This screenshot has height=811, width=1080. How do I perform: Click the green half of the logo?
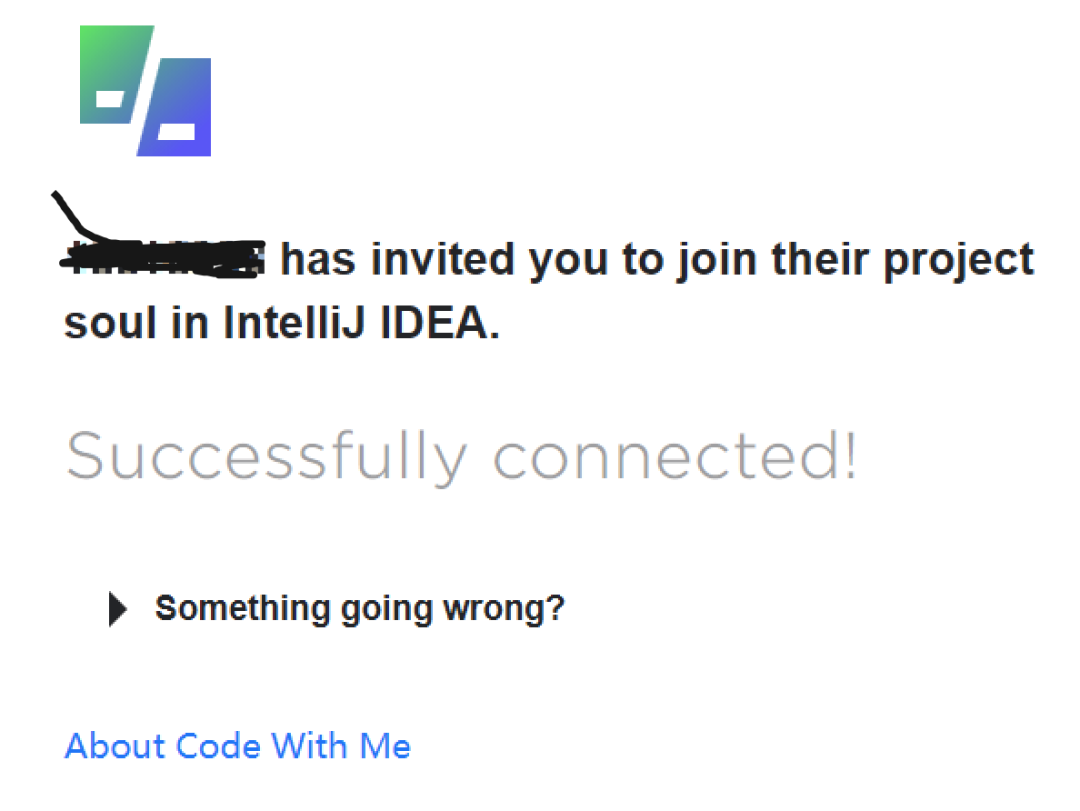[114, 74]
